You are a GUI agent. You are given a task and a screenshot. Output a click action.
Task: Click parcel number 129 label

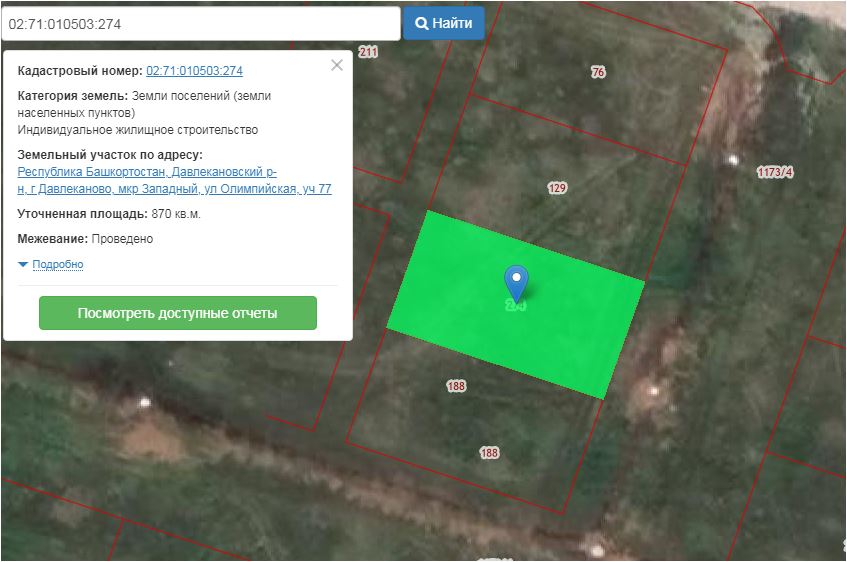point(557,188)
